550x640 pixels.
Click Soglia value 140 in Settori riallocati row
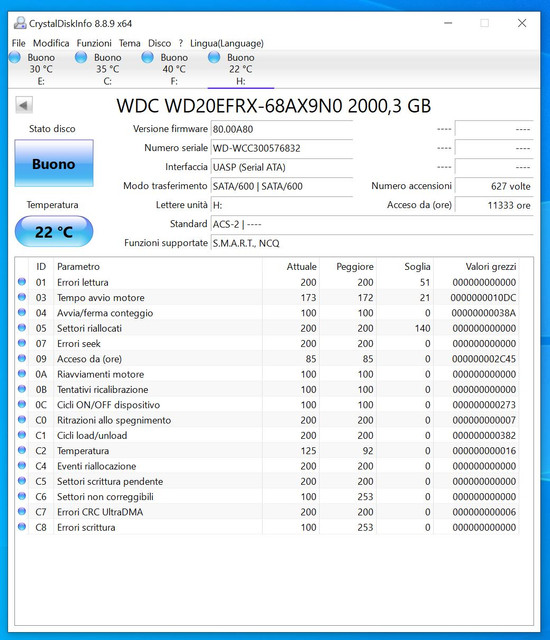(422, 328)
